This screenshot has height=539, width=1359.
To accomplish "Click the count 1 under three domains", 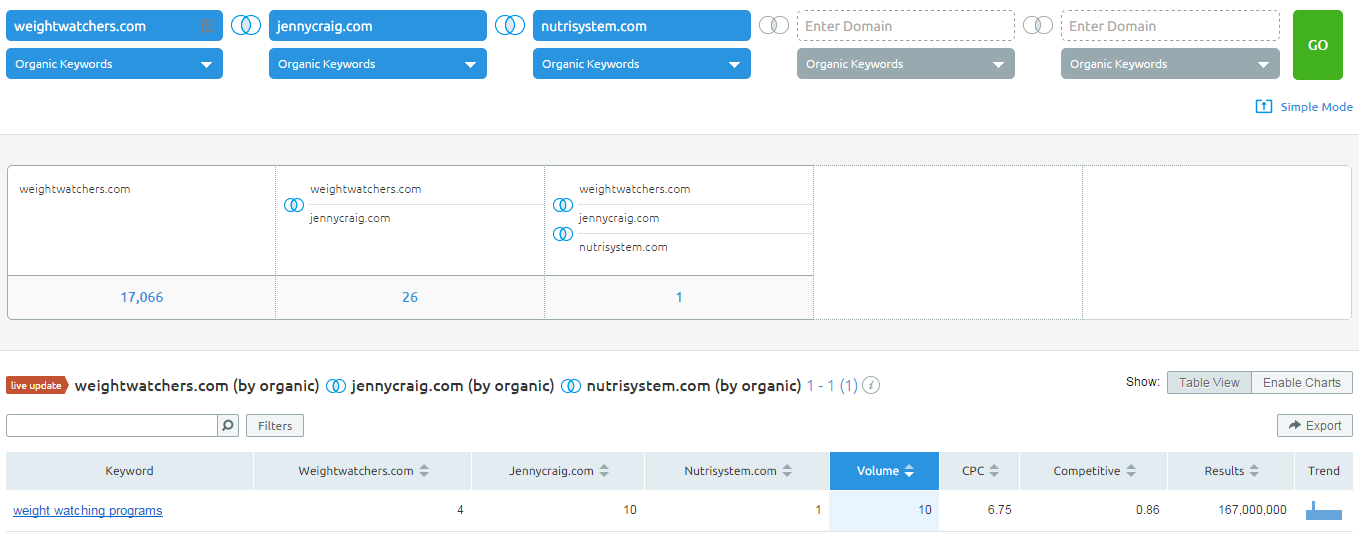I will (x=679, y=297).
